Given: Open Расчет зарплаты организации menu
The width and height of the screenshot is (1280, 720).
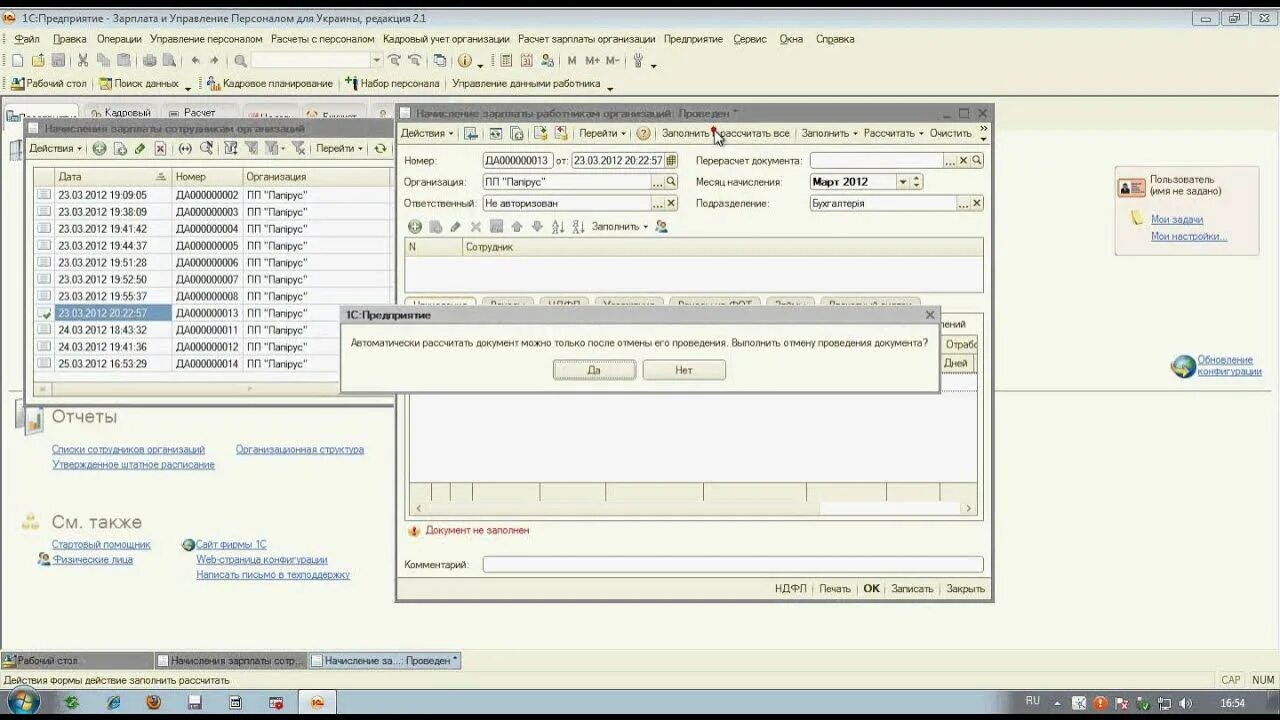Looking at the screenshot, I should [587, 39].
